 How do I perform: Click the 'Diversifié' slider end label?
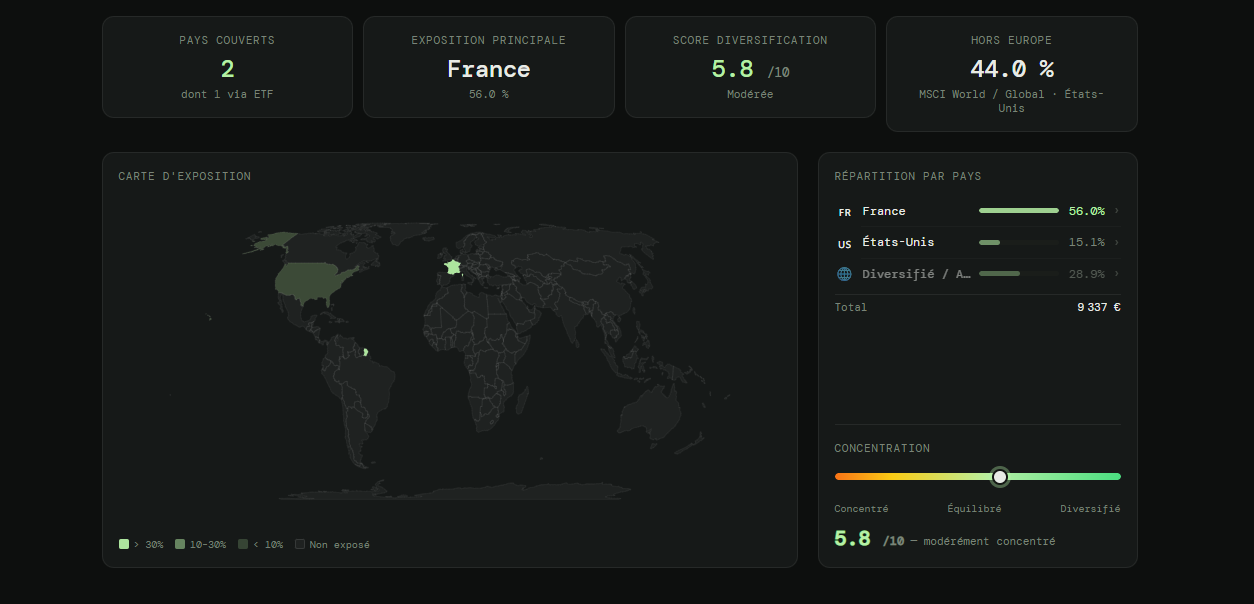tap(1090, 509)
